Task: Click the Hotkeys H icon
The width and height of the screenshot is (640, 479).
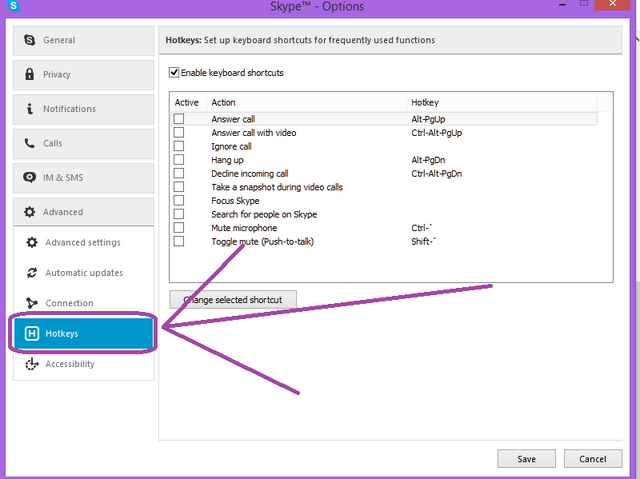Action: point(32,333)
